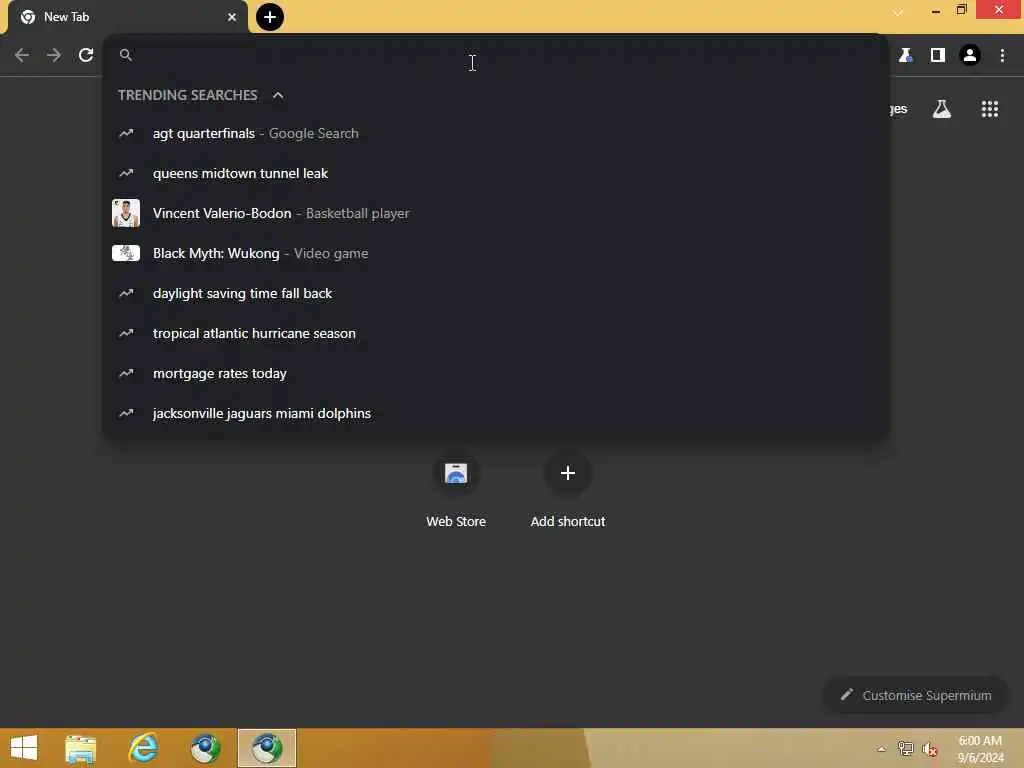Image resolution: width=1024 pixels, height=768 pixels.
Task: Go forward with the forward arrow
Action: pos(54,55)
